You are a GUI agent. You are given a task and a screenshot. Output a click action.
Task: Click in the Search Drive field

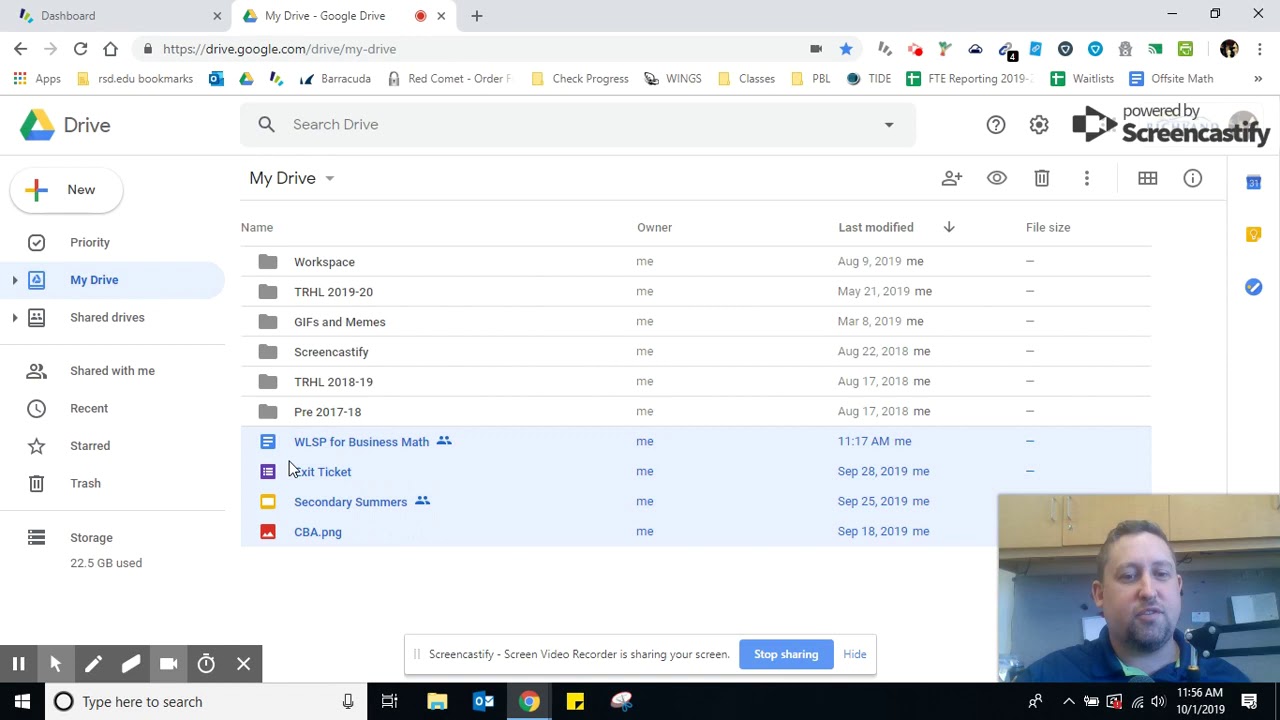click(578, 124)
